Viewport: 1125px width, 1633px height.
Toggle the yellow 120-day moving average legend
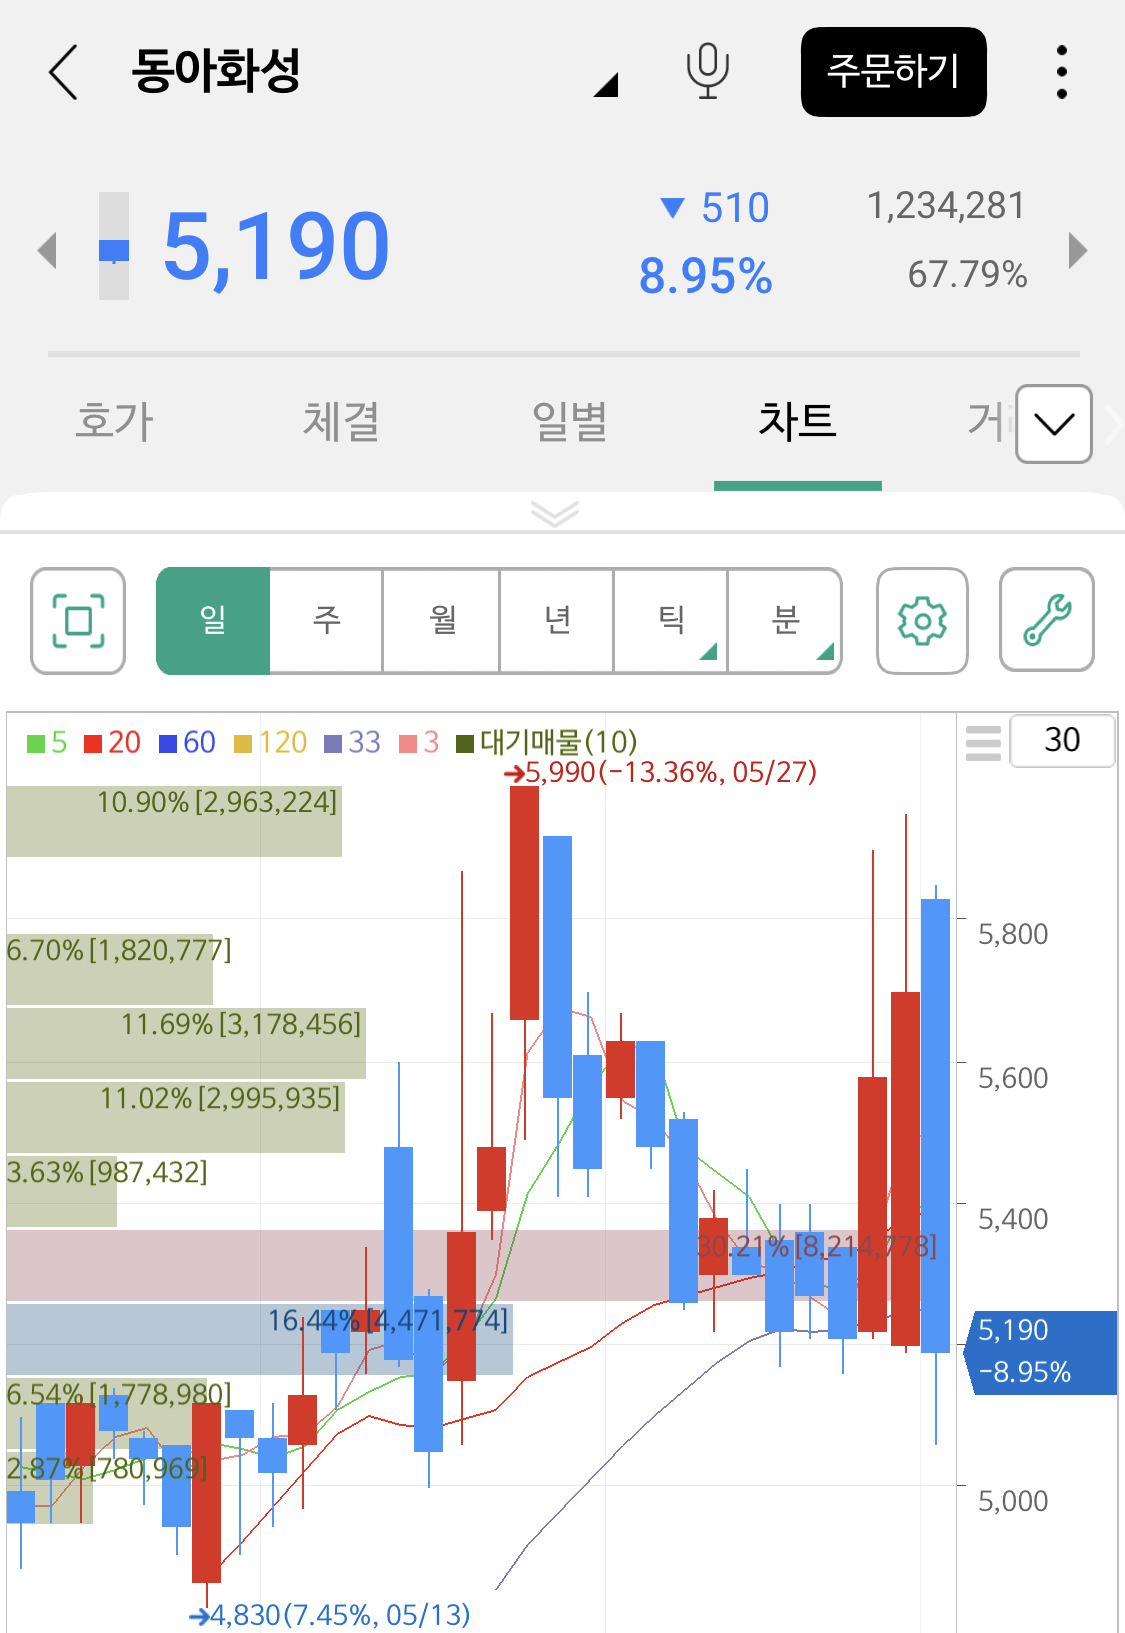pyautogui.click(x=270, y=743)
